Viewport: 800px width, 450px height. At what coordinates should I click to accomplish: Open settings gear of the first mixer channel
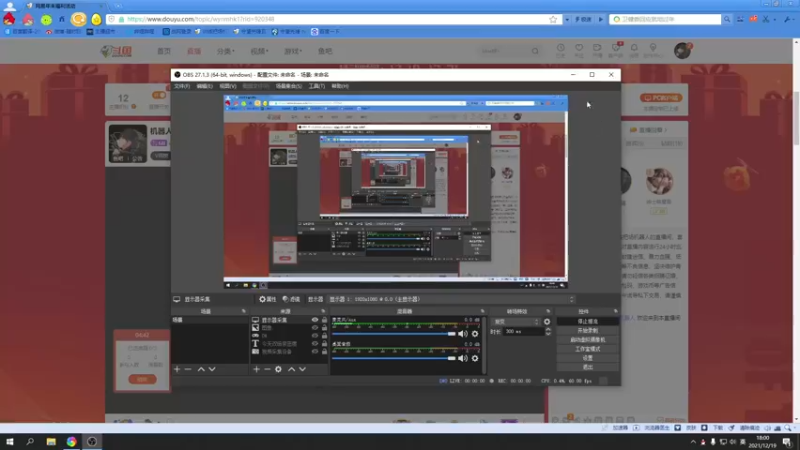[475, 334]
